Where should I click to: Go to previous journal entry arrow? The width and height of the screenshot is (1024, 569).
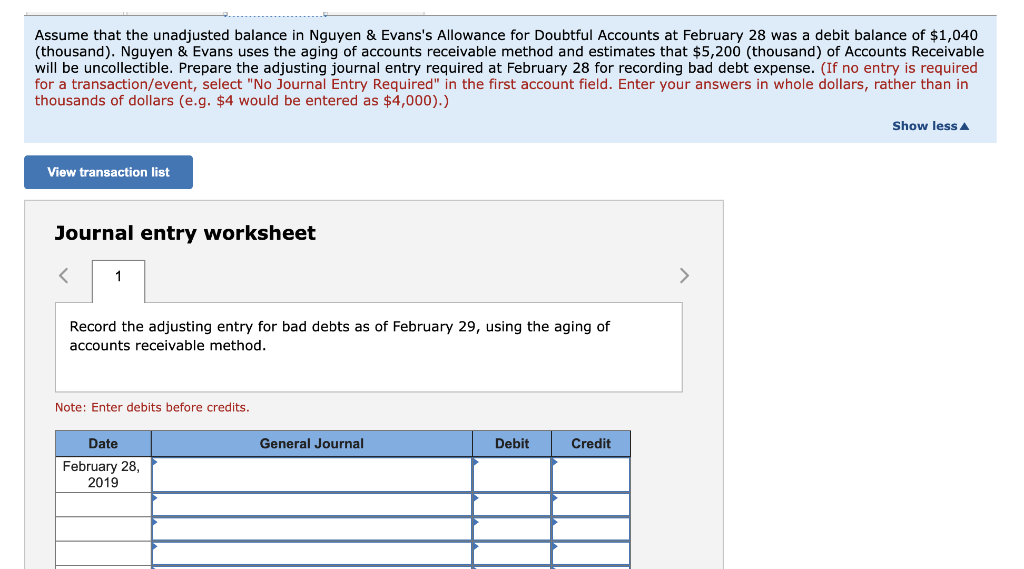(63, 276)
